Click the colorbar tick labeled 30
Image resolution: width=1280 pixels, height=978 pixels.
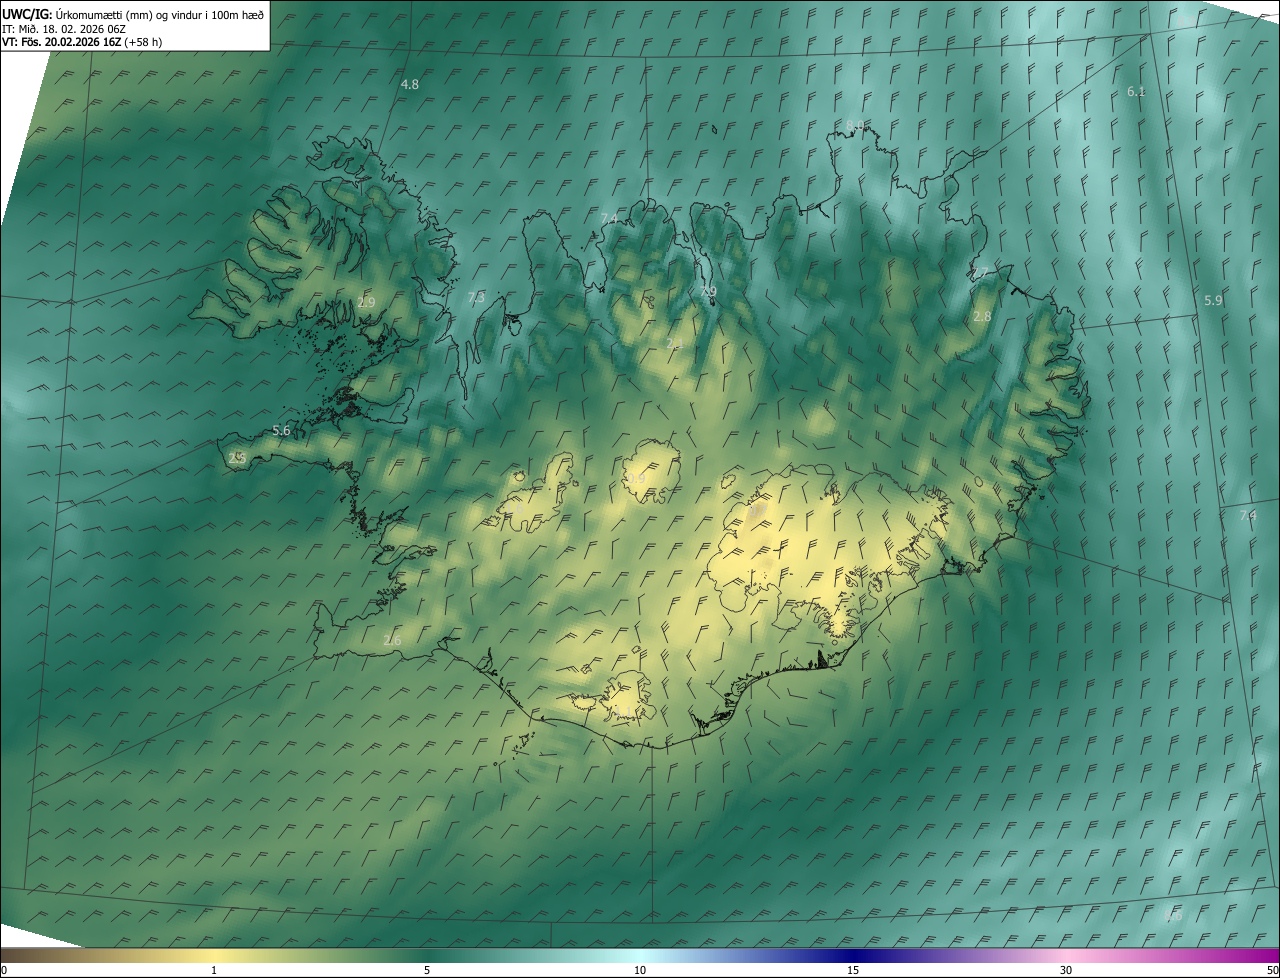1066,970
